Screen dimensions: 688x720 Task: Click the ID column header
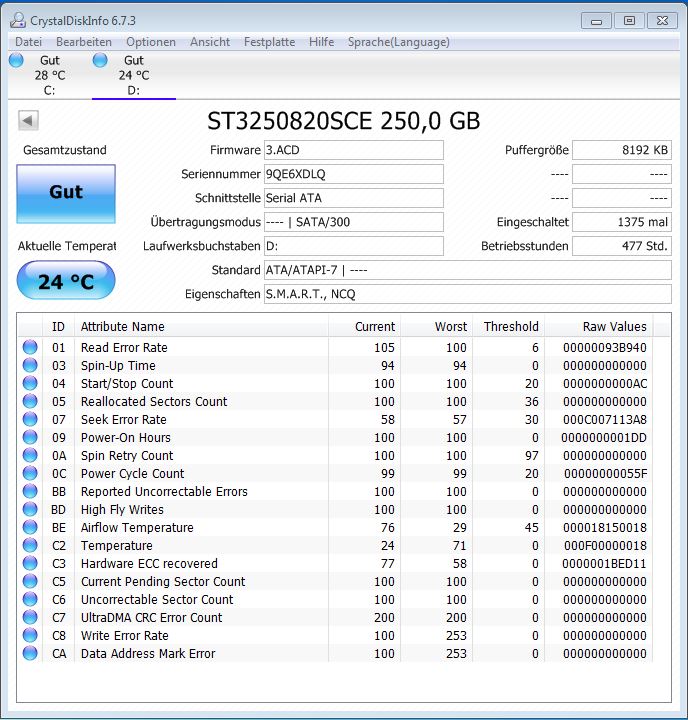tap(58, 326)
